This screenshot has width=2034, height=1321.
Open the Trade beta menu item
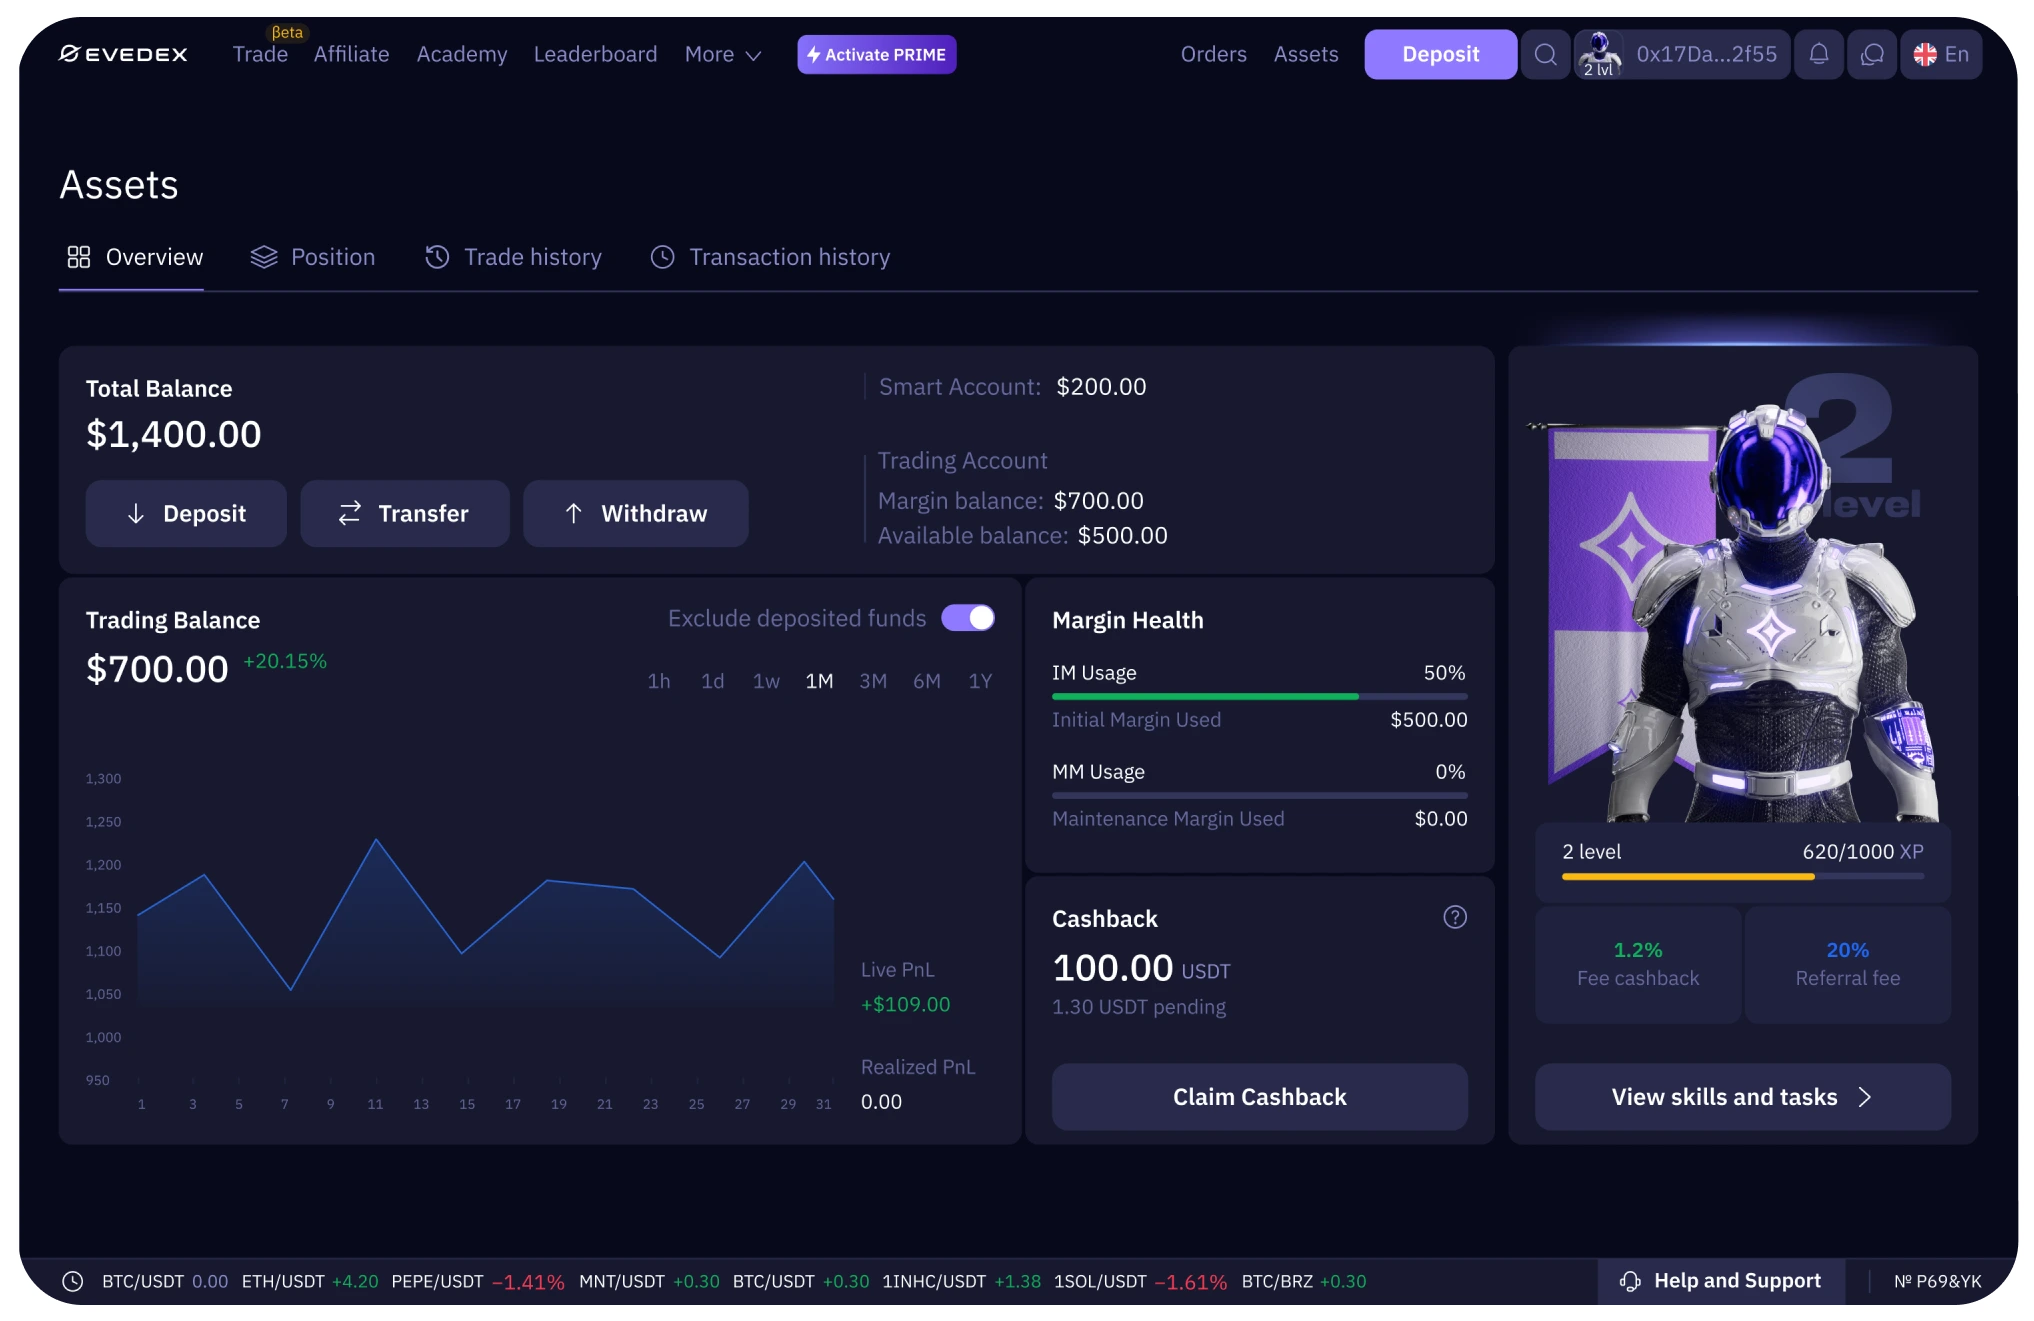[260, 54]
